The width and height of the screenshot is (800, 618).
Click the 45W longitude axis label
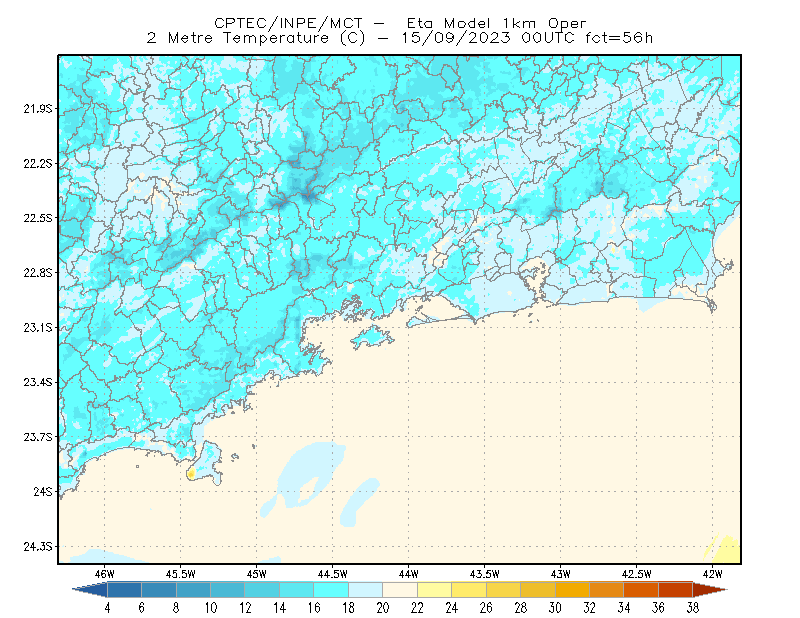point(257,574)
